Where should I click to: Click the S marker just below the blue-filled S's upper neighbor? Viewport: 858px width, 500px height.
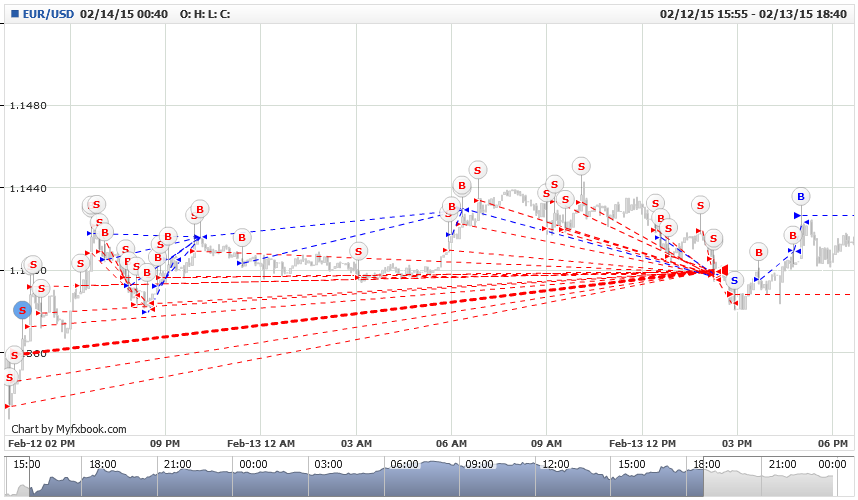40,288
